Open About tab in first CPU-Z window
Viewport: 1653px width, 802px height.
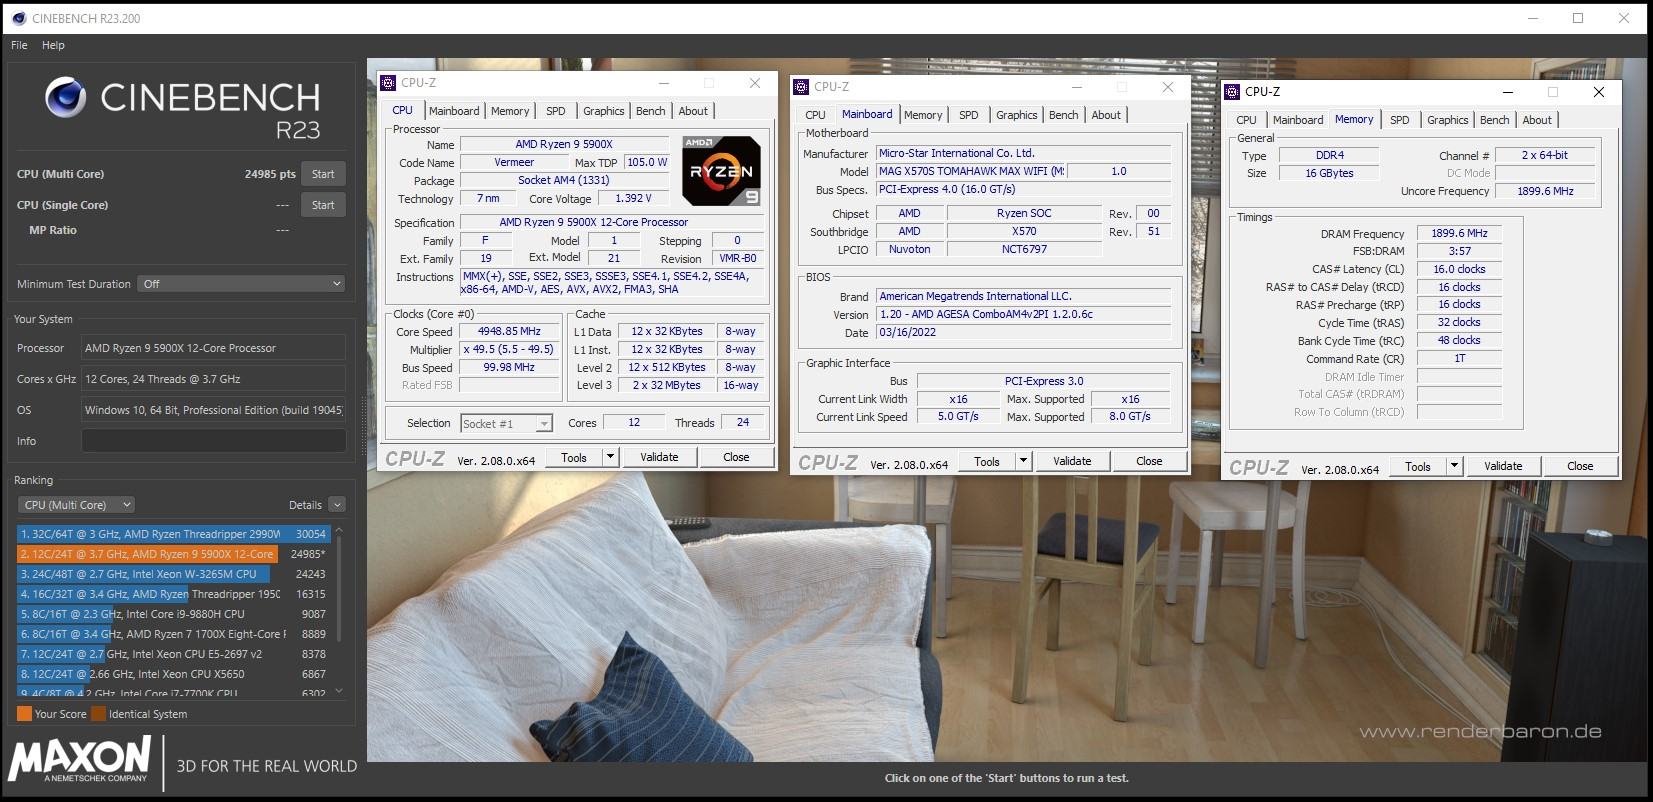click(693, 111)
